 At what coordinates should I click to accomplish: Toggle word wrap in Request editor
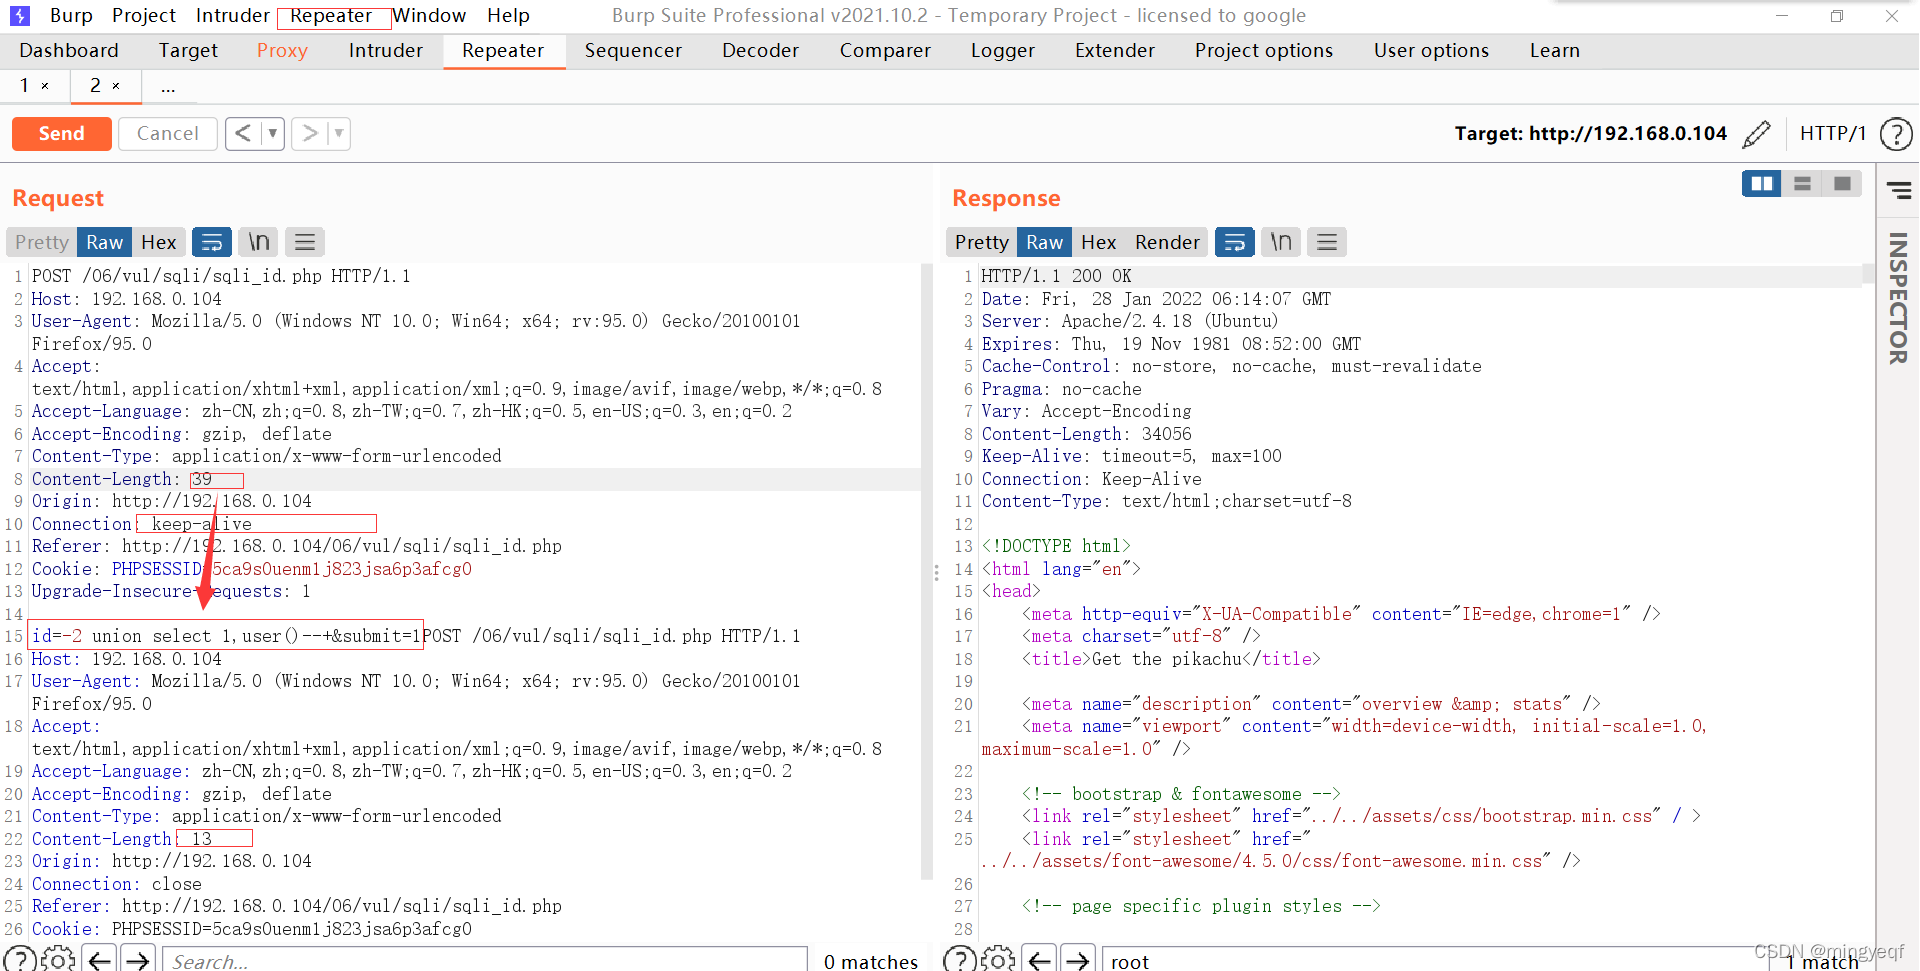(x=212, y=242)
